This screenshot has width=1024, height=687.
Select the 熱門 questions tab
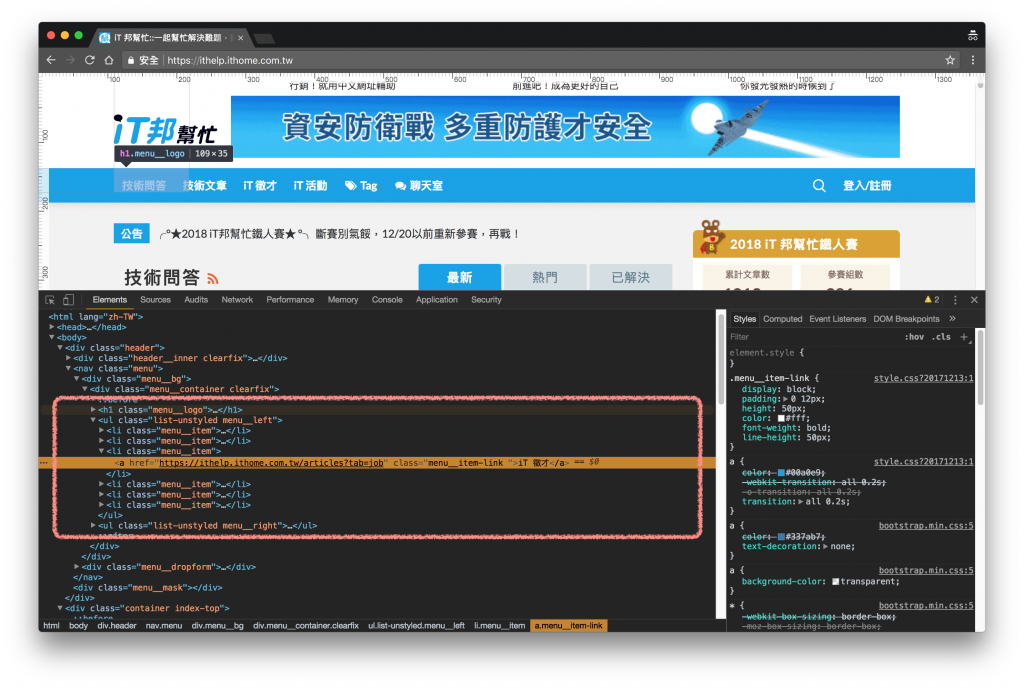(545, 277)
